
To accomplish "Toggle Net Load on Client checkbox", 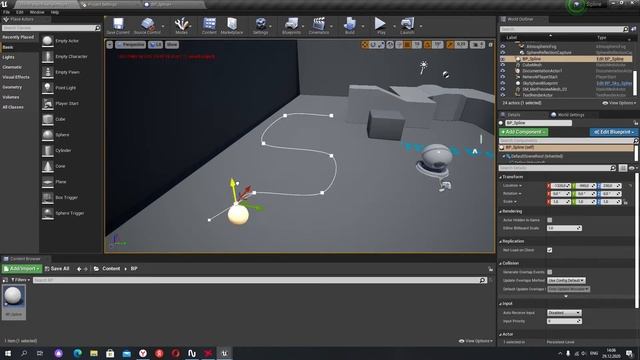I will [x=550, y=250].
